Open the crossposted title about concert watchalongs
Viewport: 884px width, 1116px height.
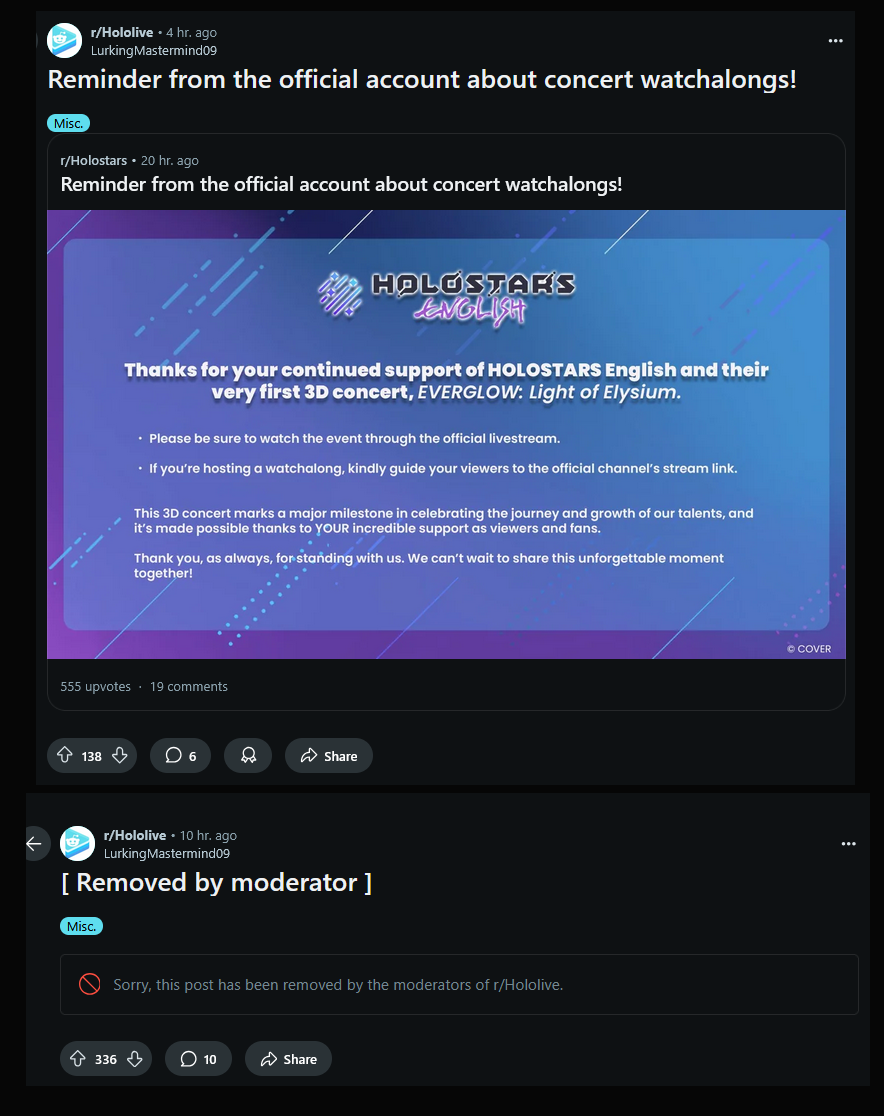[341, 184]
